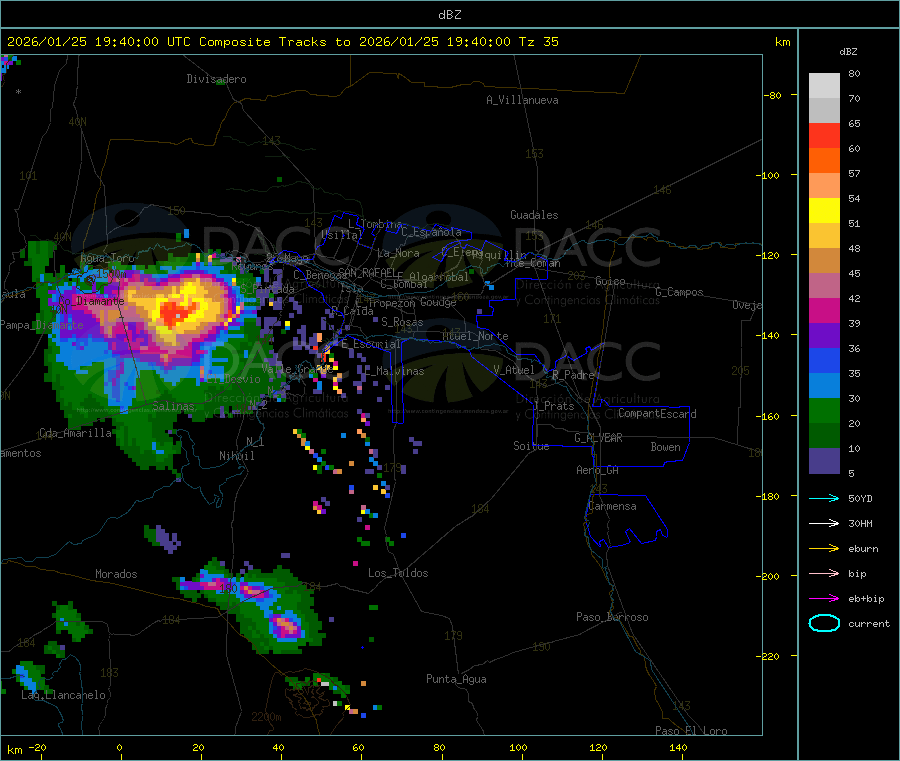Screen dimensions: 900x761
Task: Click the 'Paso_Barroso' map label
Action: (x=612, y=617)
